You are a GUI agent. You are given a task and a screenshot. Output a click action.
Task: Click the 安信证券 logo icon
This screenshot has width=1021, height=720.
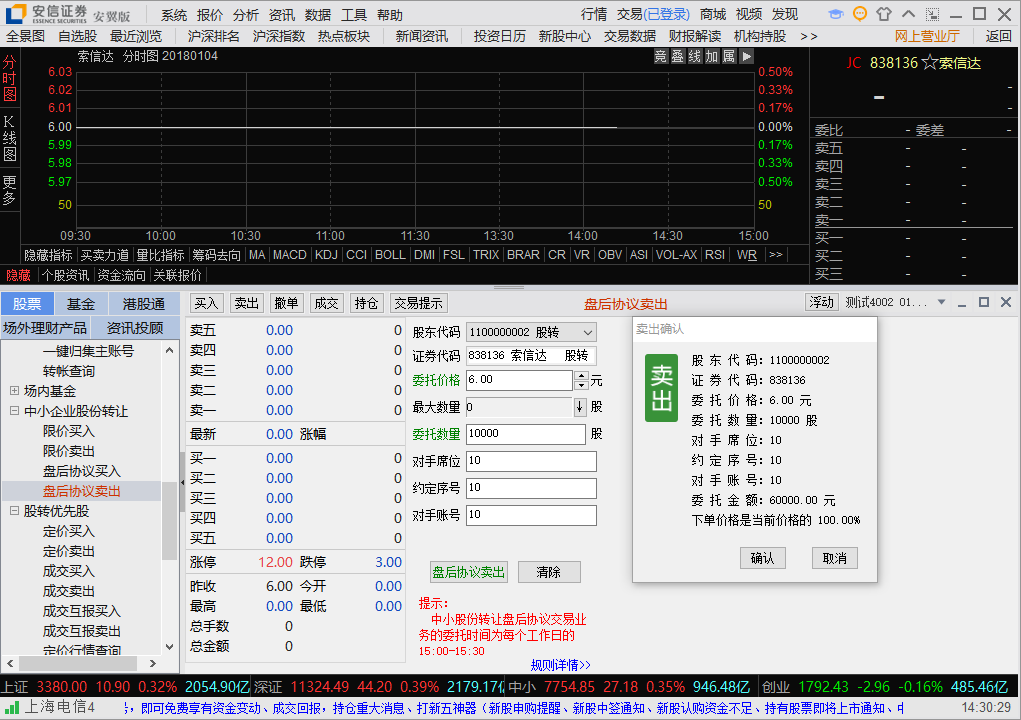(x=16, y=13)
